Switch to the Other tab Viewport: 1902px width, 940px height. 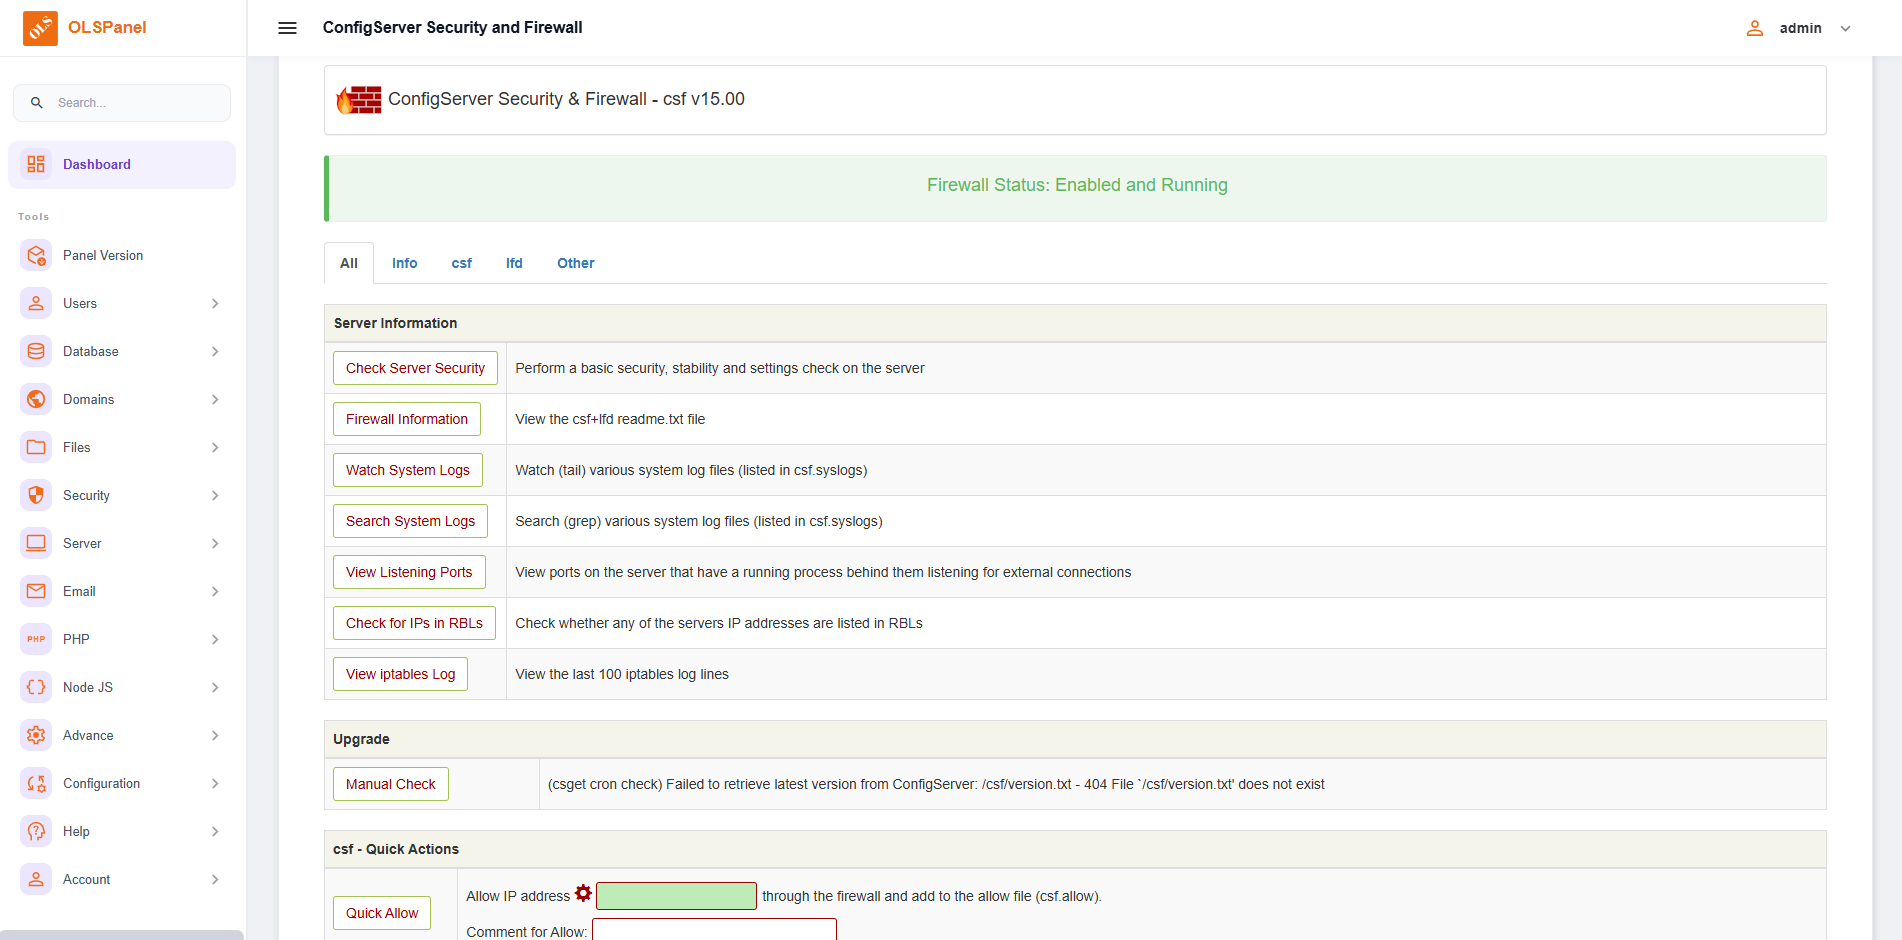(576, 263)
